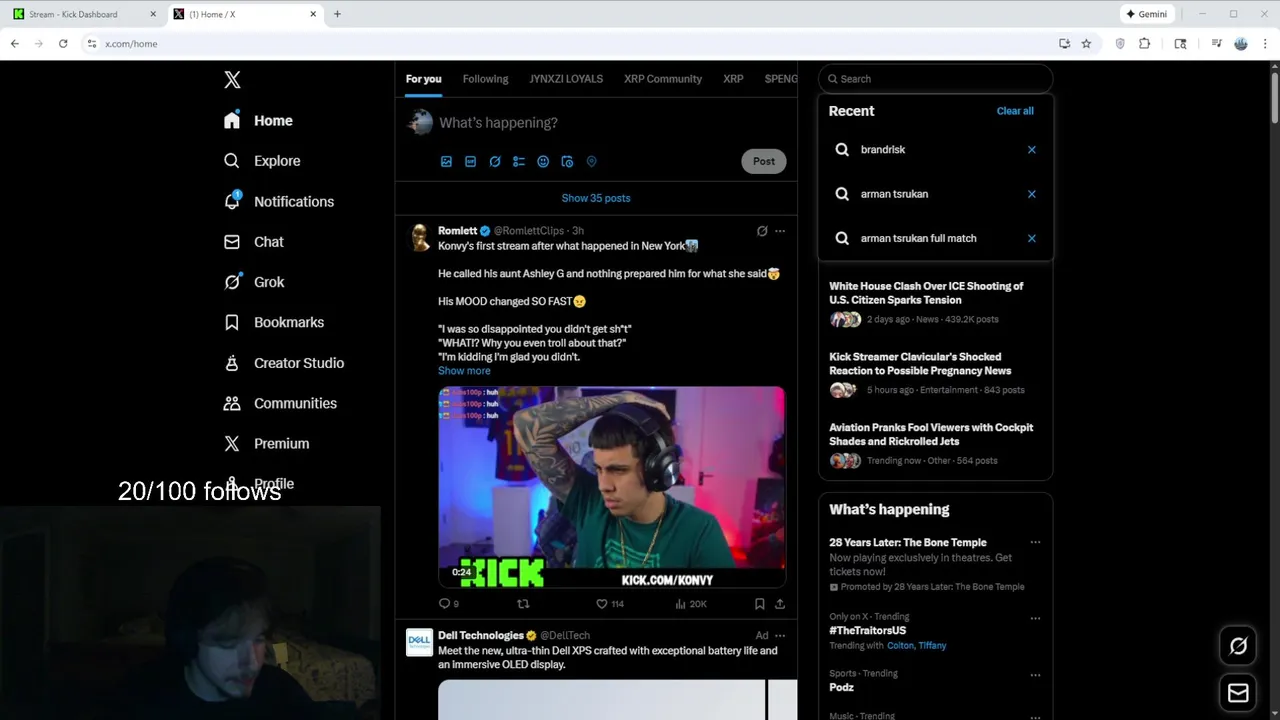Open Premium in sidebar
Screen dimensions: 1280x720
tap(266, 443)
